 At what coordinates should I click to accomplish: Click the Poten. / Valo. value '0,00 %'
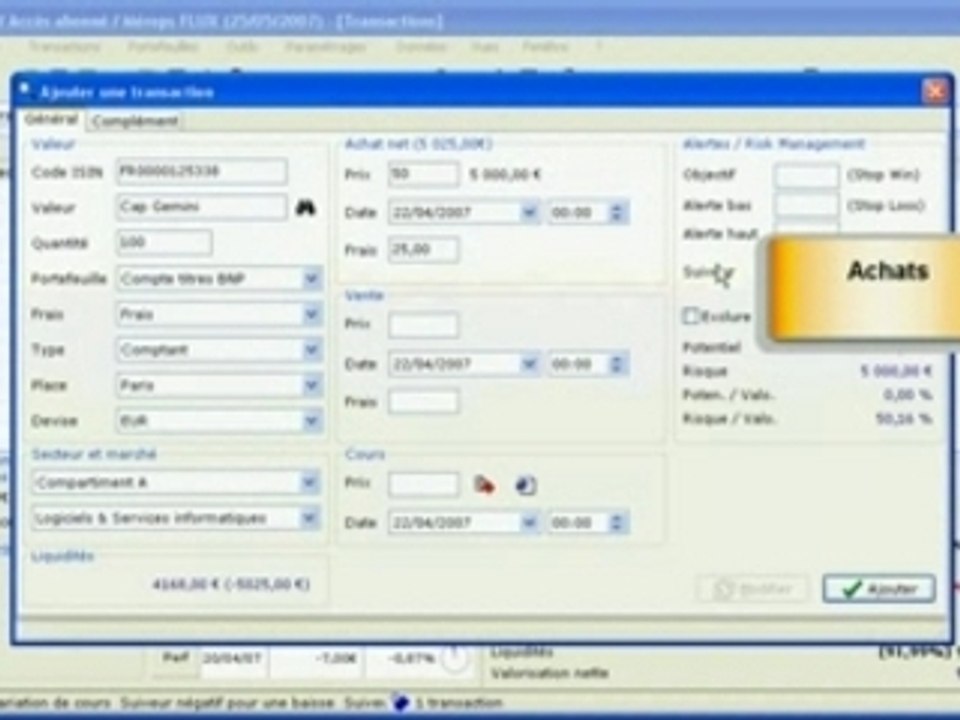[x=909, y=395]
